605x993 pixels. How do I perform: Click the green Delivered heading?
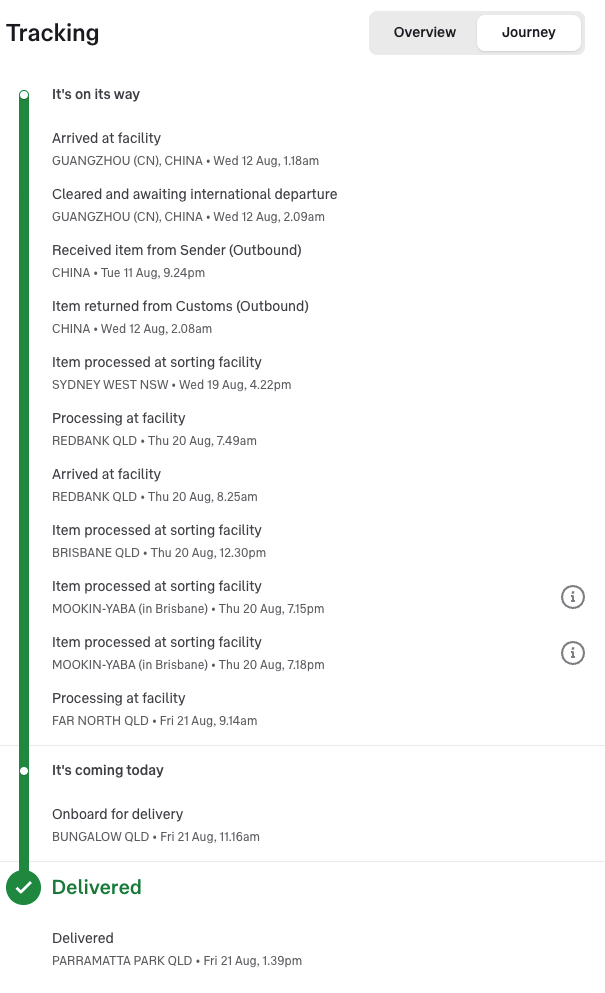tap(96, 887)
